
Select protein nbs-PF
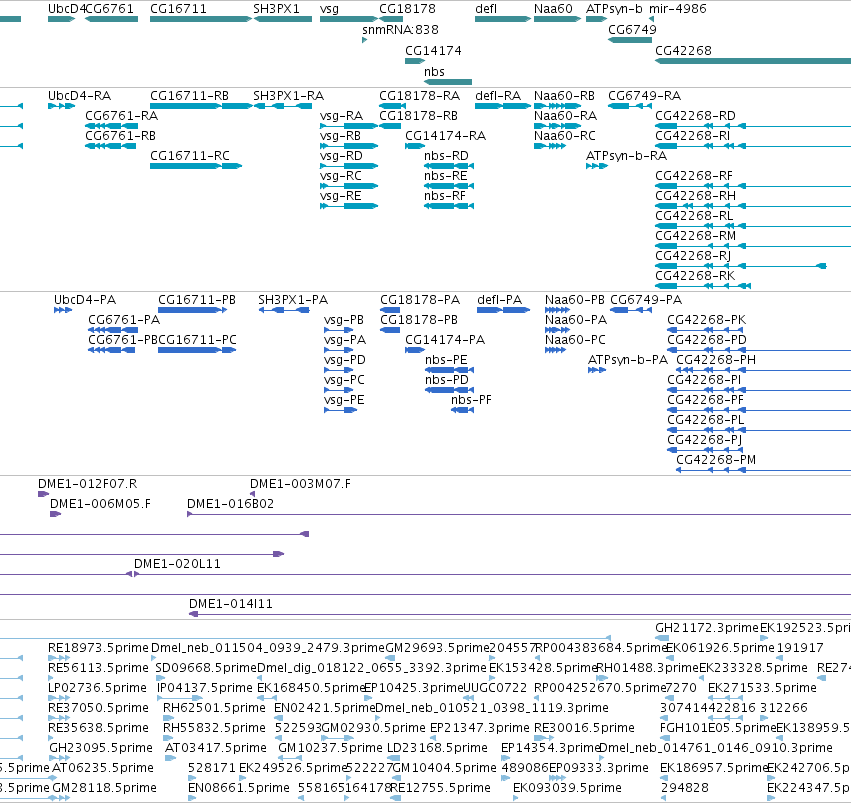[471, 400]
